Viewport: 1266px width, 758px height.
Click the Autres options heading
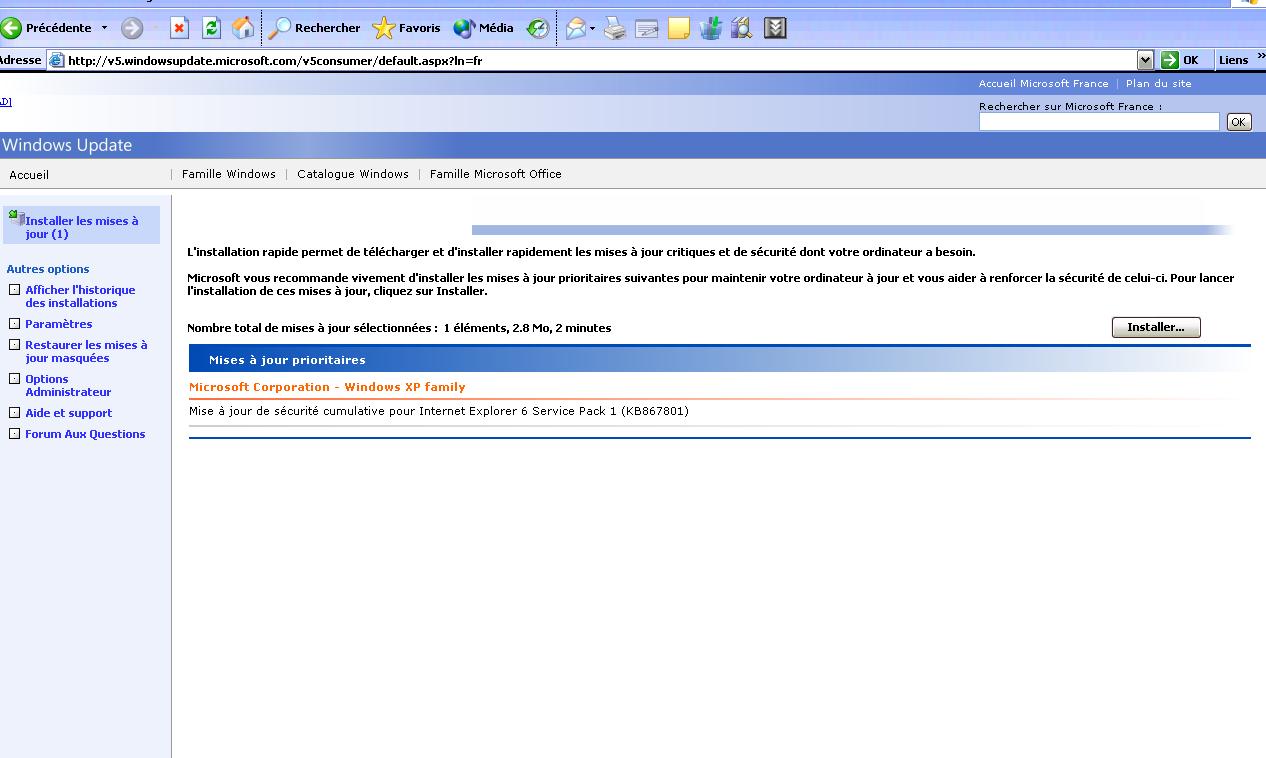48,269
